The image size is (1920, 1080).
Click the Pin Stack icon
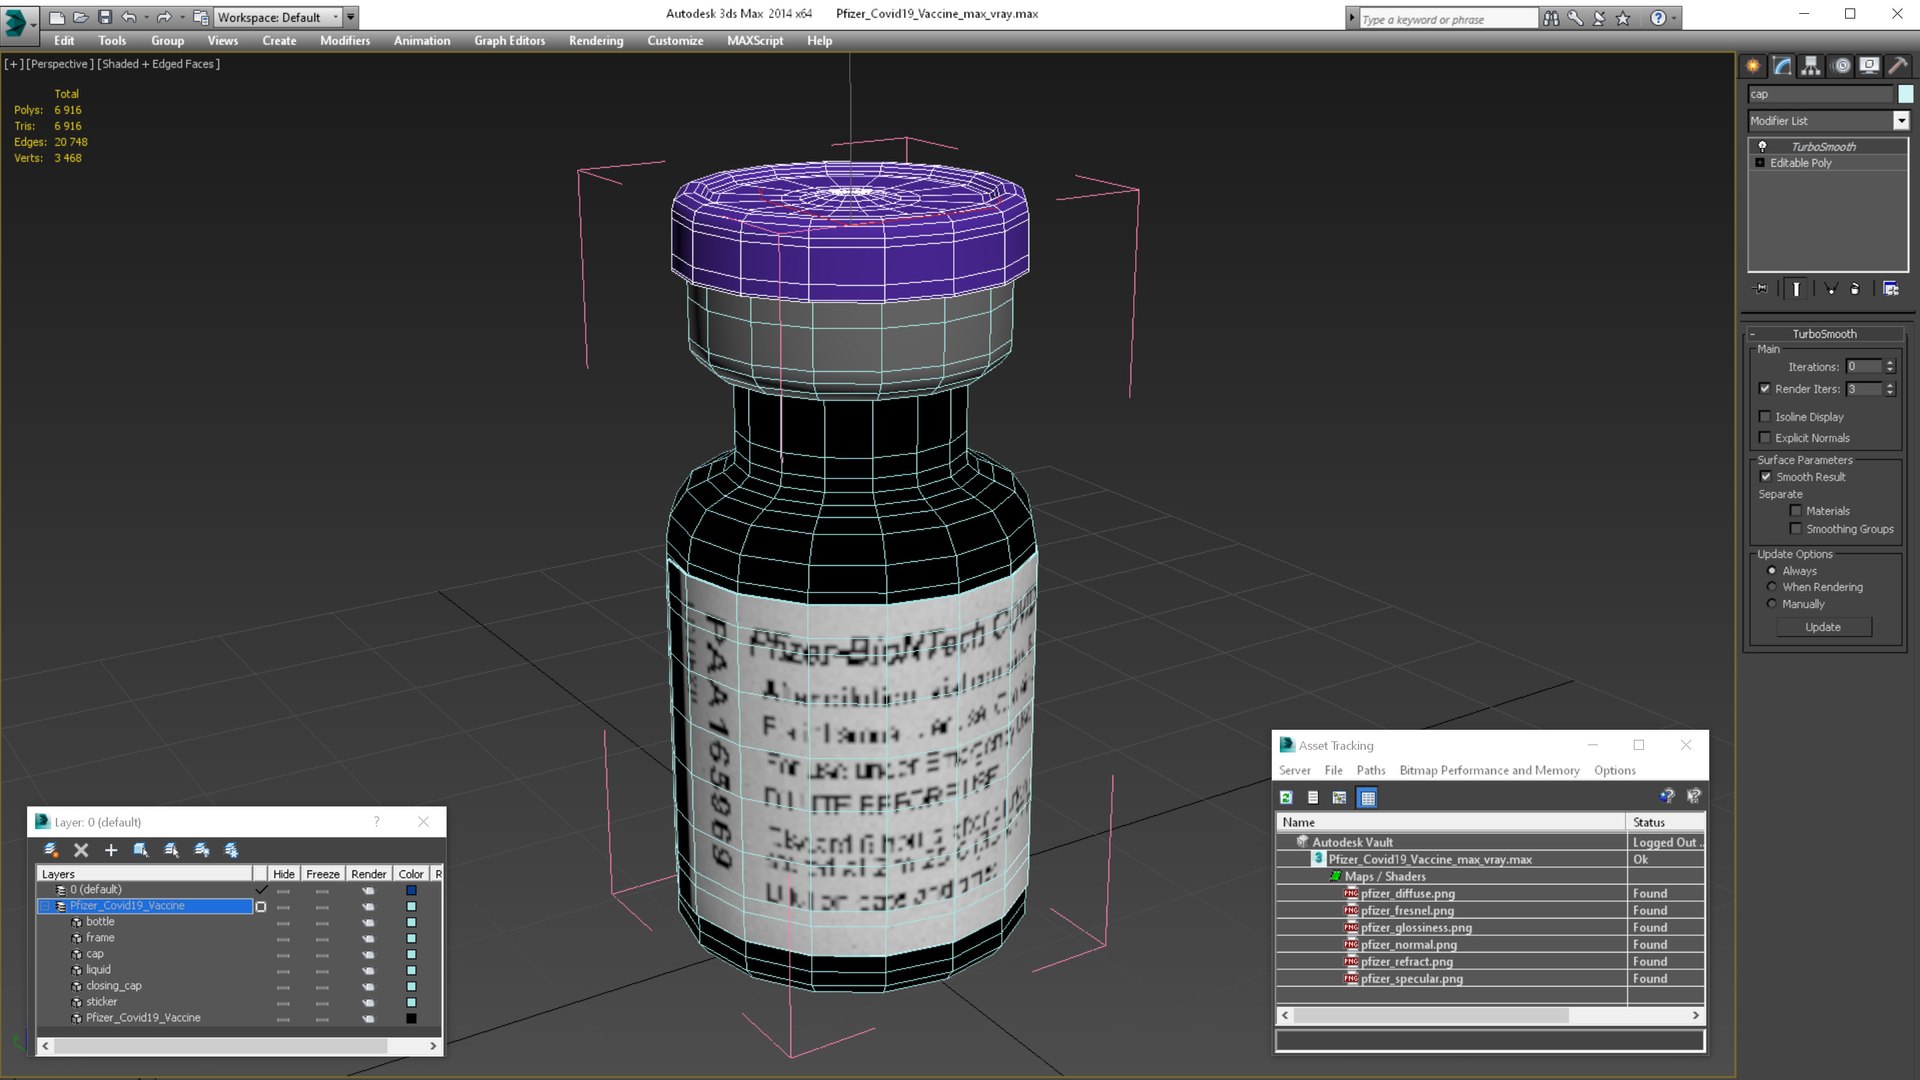point(1762,289)
